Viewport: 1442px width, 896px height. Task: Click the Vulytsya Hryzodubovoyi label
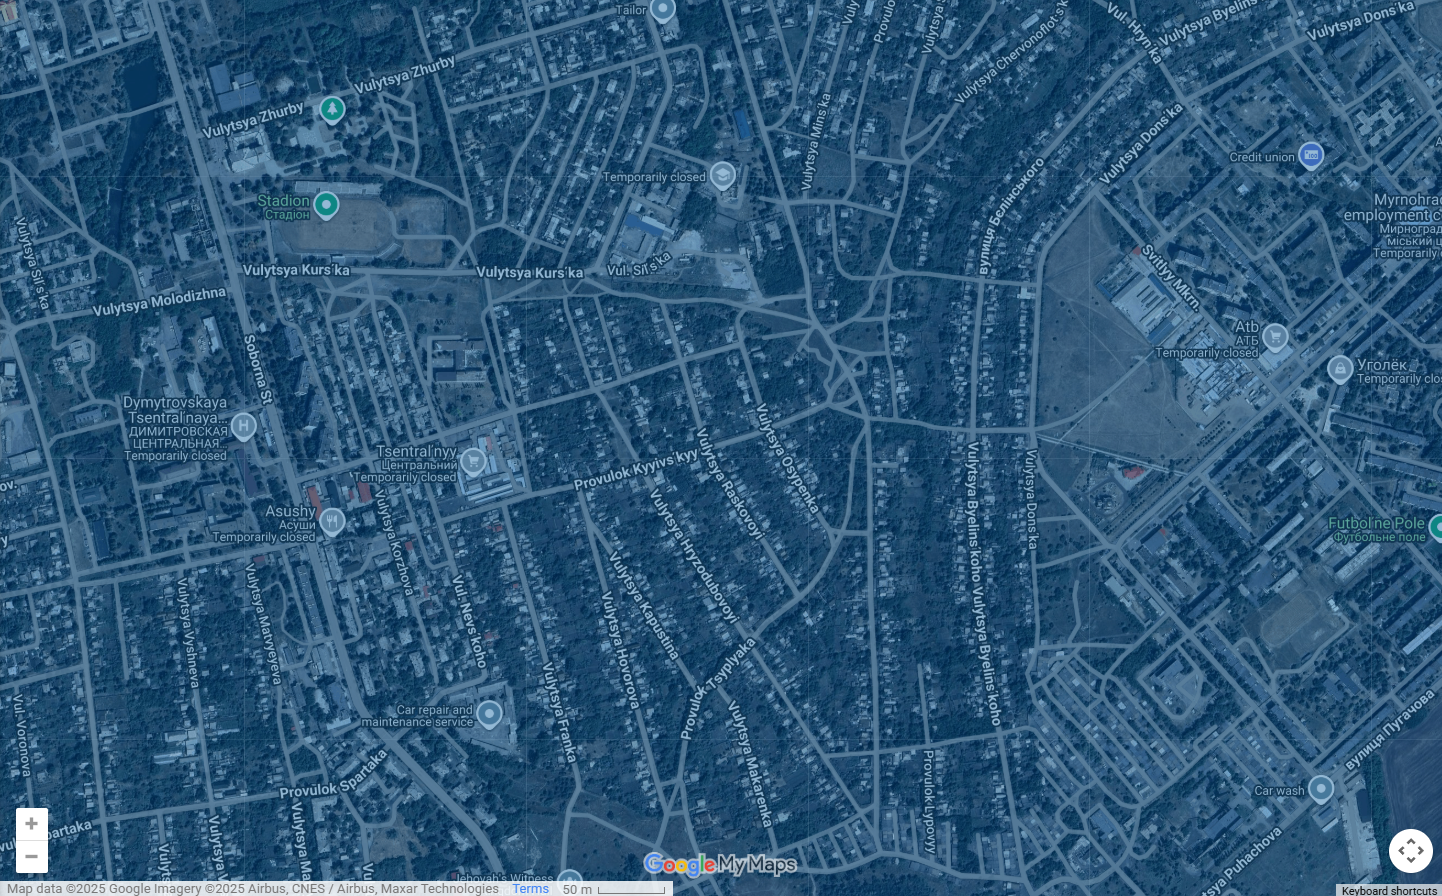click(x=694, y=556)
